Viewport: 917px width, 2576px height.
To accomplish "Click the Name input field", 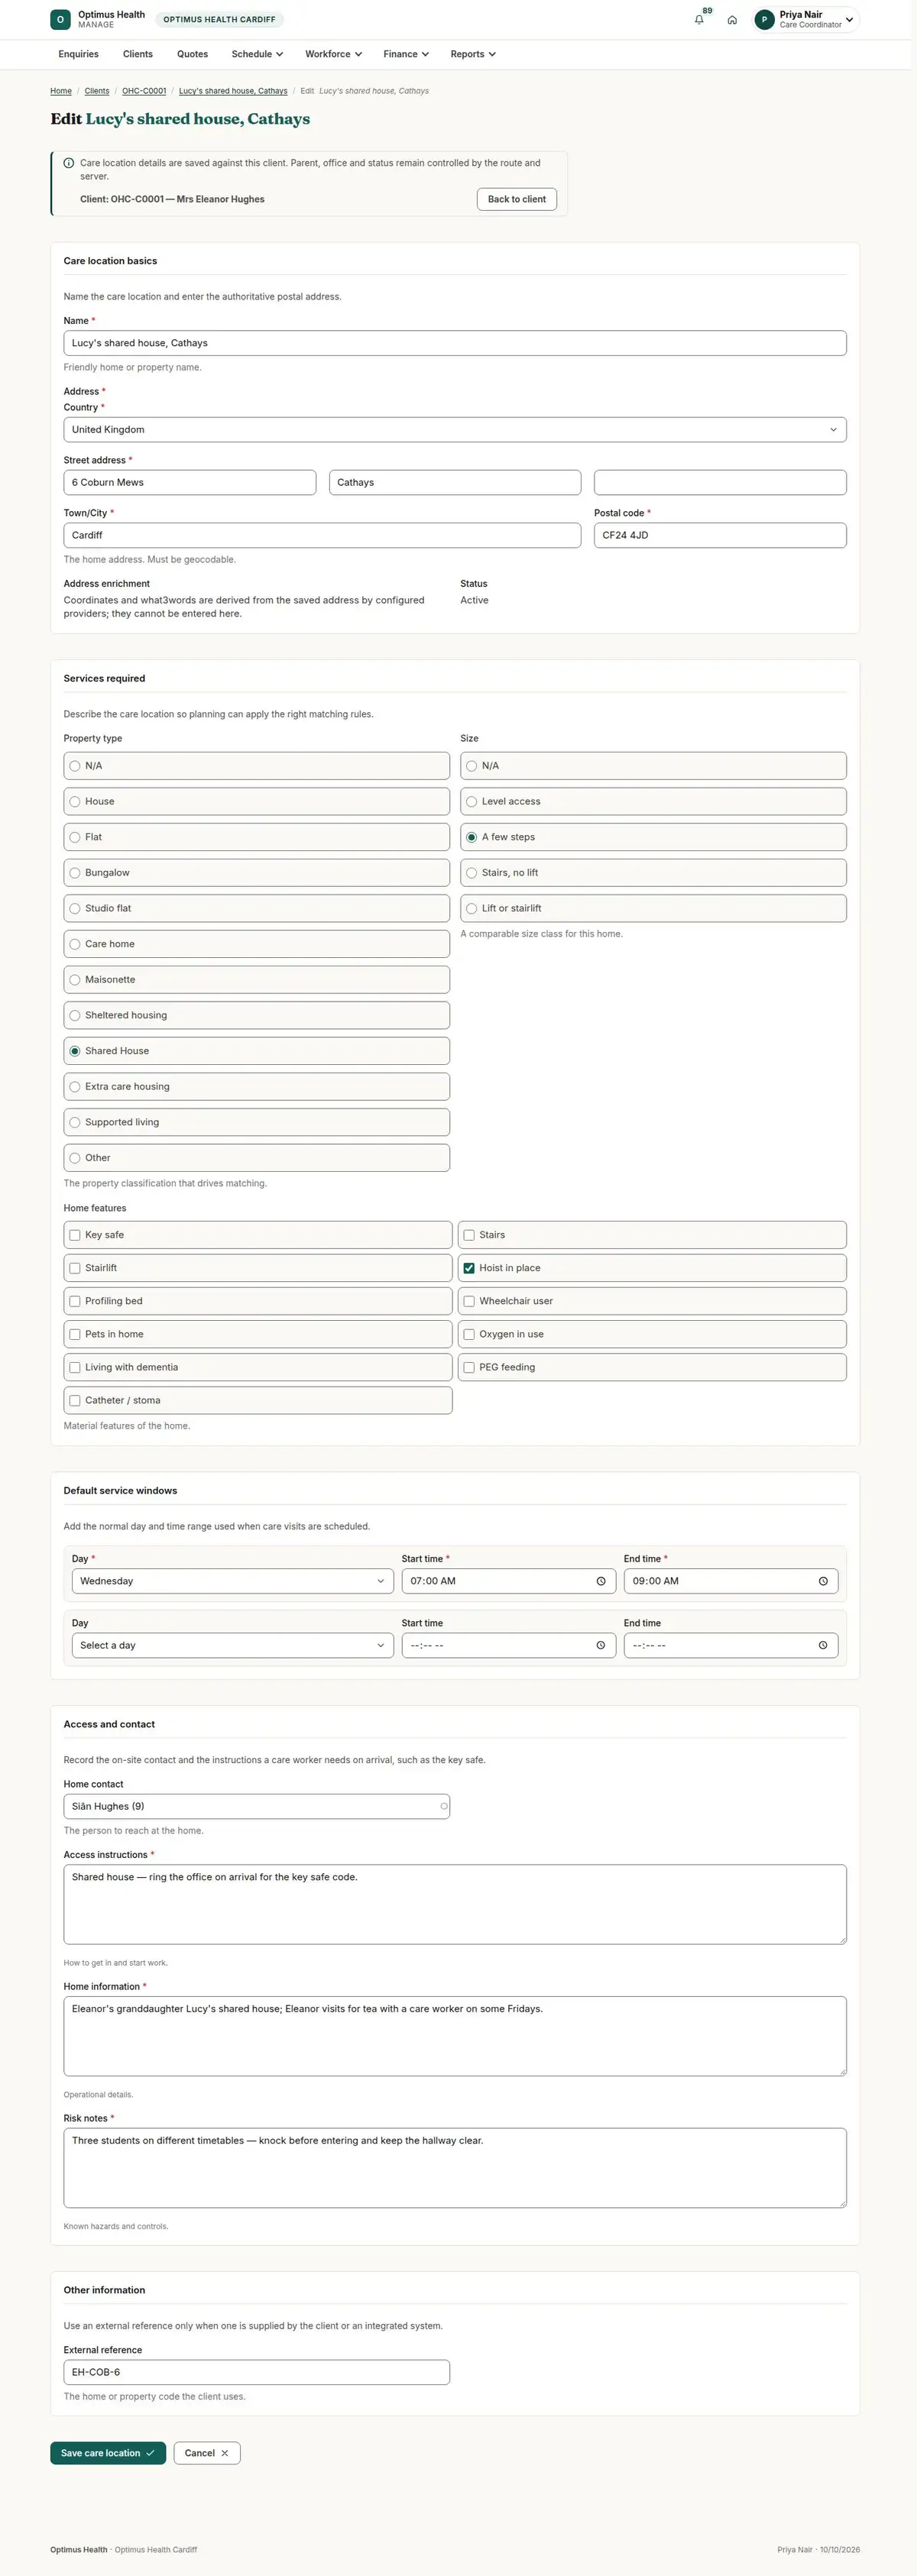I will 455,343.
